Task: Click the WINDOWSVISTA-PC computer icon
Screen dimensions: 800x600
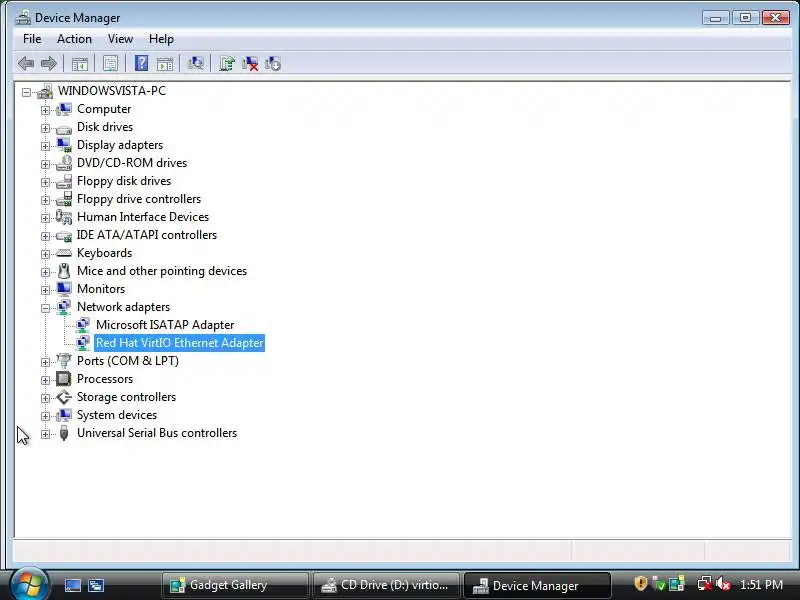Action: [x=45, y=91]
